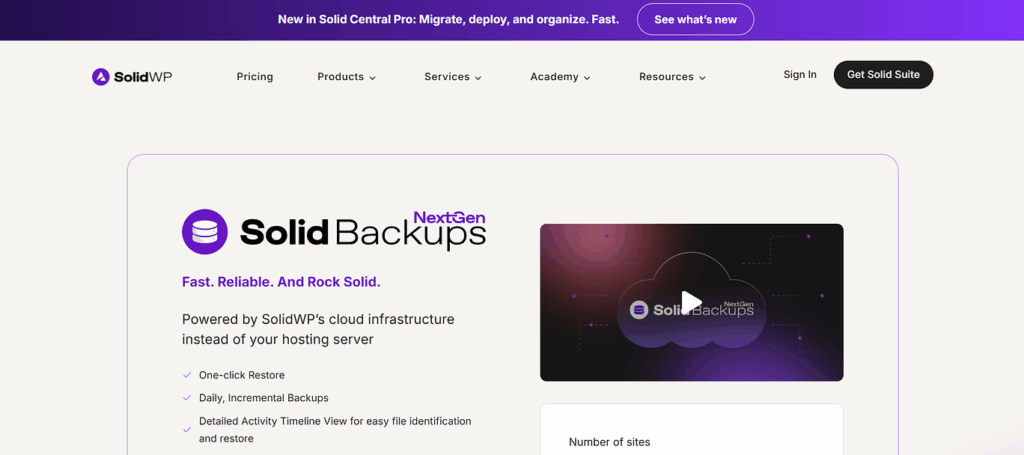
Task: Expand the Products dropdown chevron
Action: (372, 78)
